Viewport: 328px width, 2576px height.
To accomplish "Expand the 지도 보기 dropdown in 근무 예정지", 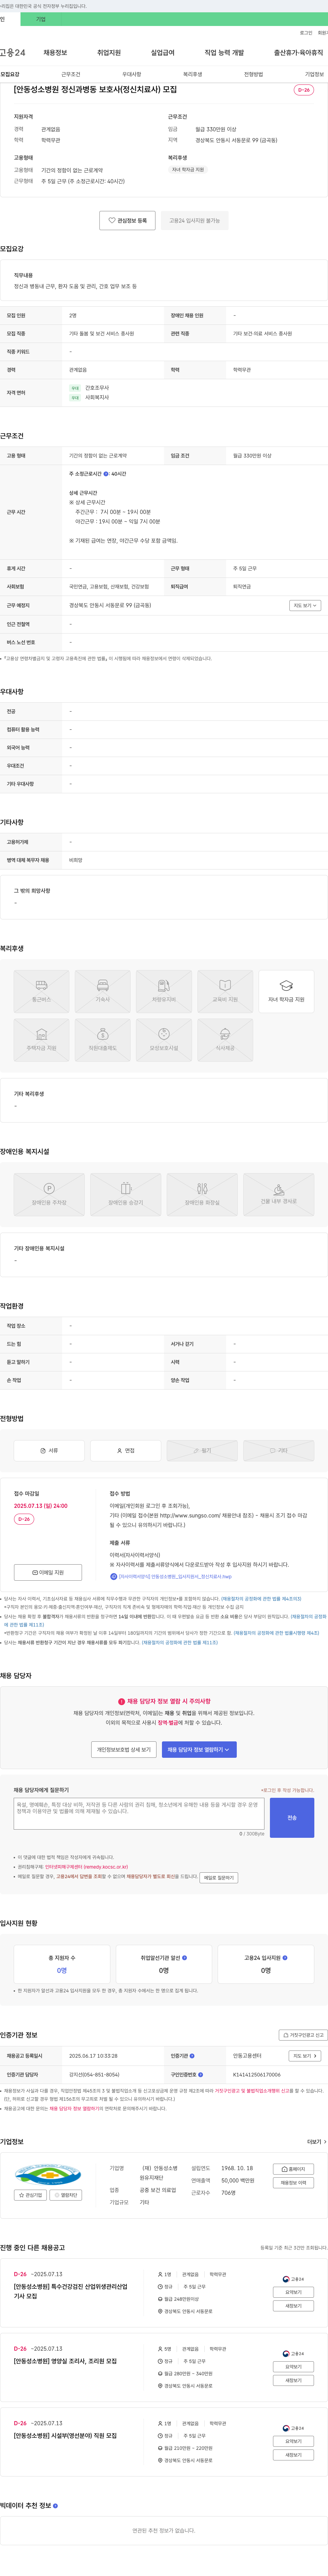I will (305, 605).
